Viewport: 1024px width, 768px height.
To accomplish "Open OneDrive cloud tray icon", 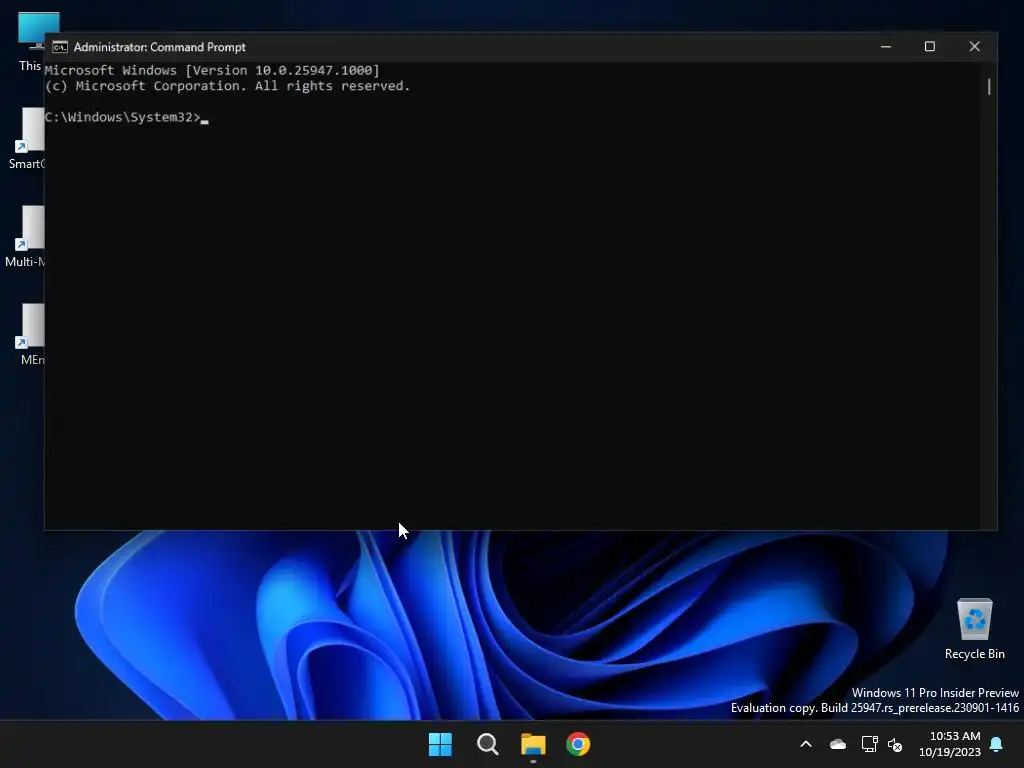I will pyautogui.click(x=838, y=744).
